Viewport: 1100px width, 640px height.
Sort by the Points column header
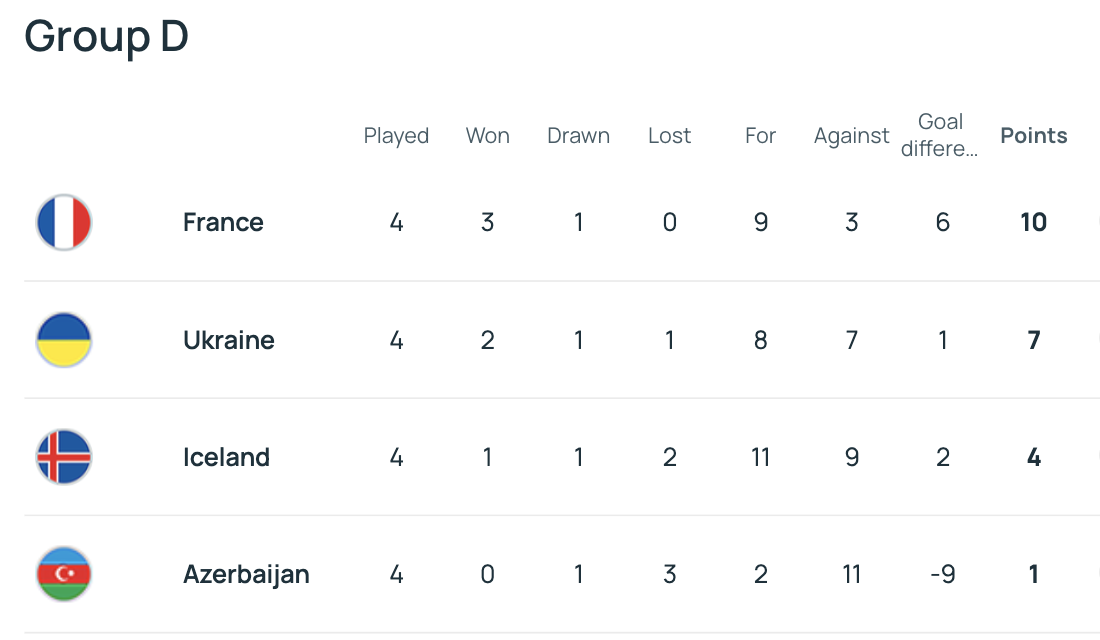[x=1033, y=136]
